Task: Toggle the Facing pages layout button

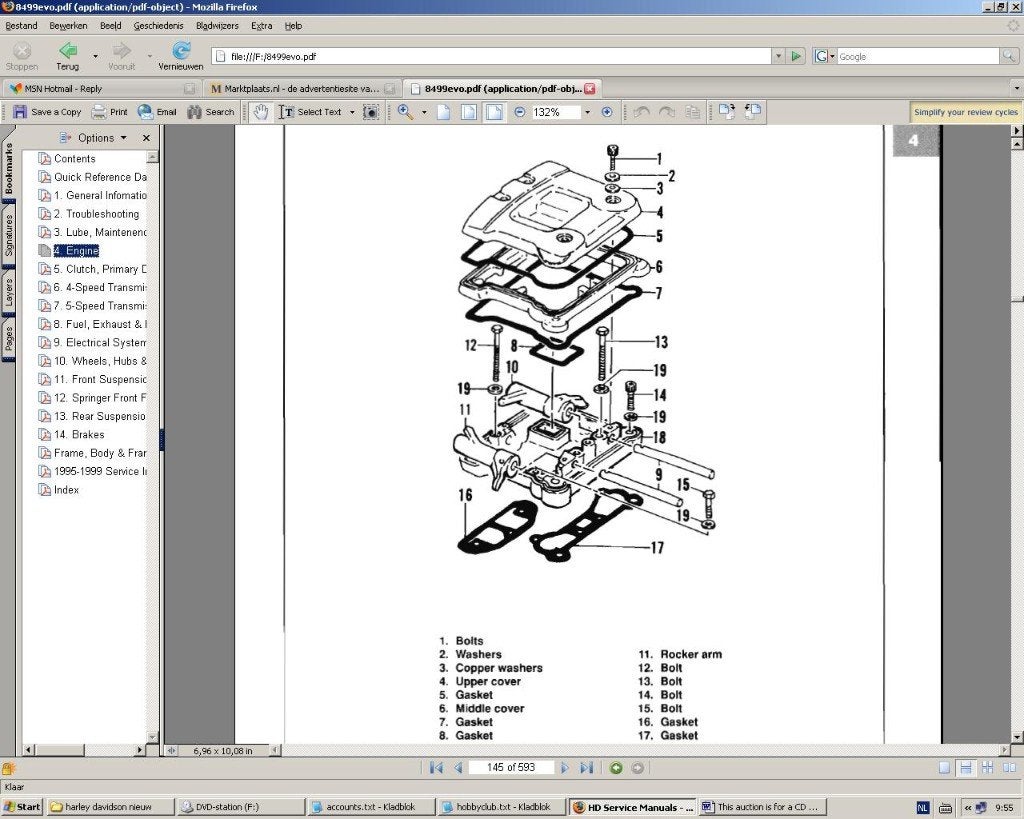Action: click(1010, 768)
